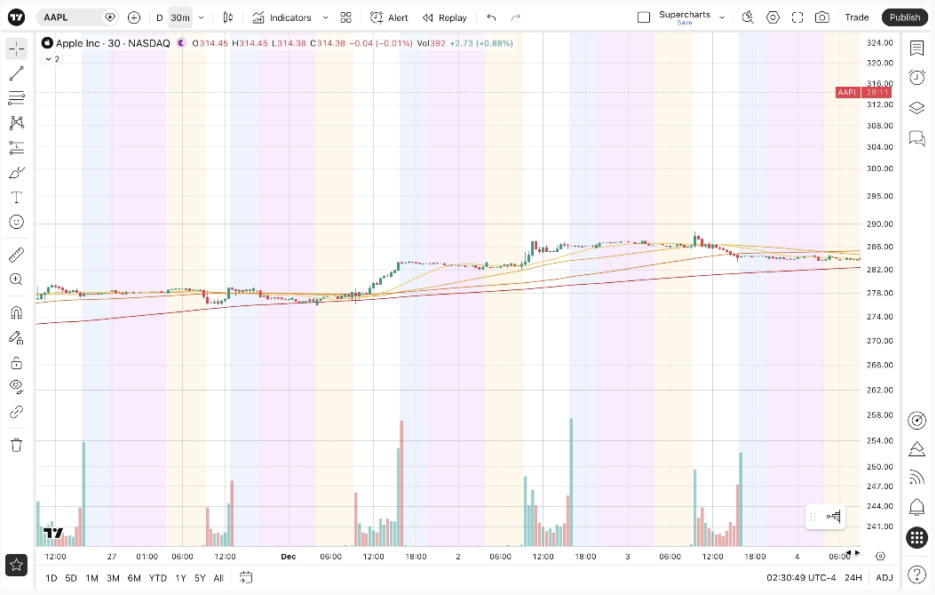The image size is (935, 595).
Task: Enter fullscreen mode
Action: [797, 17]
